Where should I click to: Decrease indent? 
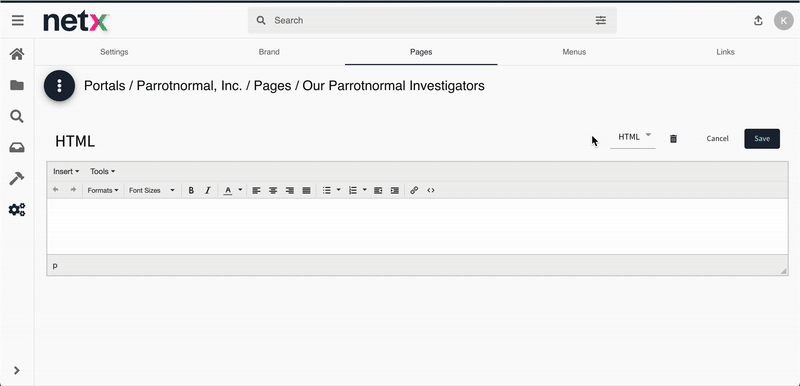pos(378,190)
